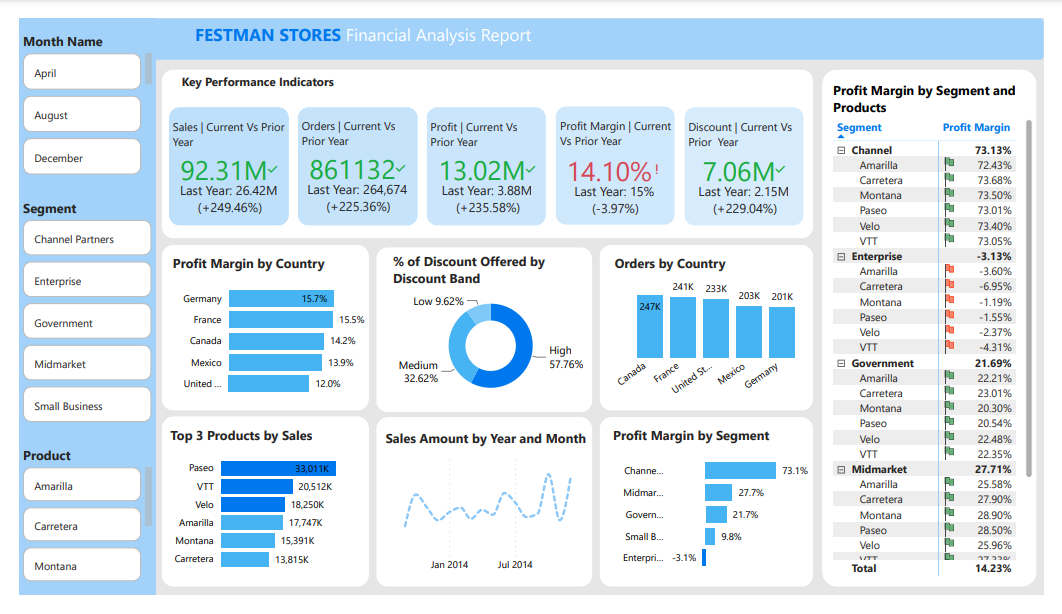
Task: Click the Midmarket bar in Profit Margin by Segment
Action: tap(719, 493)
